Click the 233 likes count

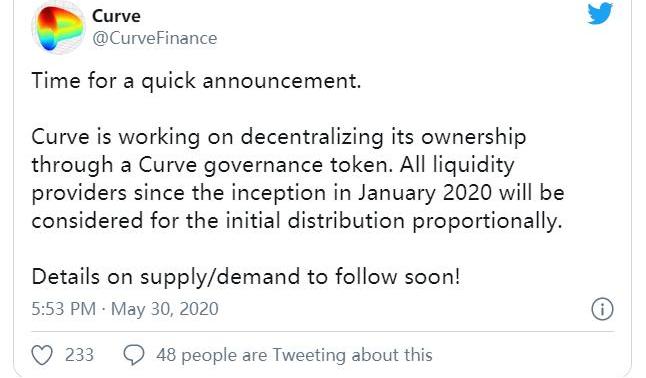tap(80, 355)
